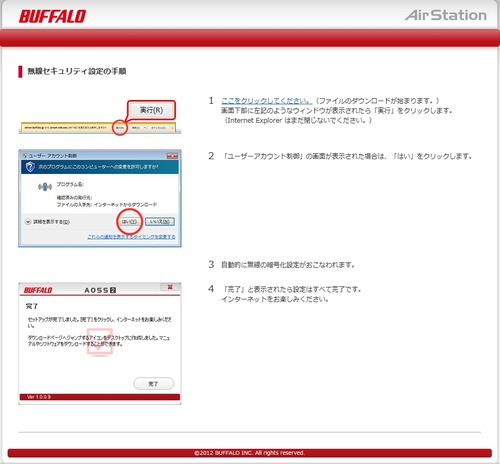The width and height of the screenshot is (500, 464).
Task: Click the bold '完了' heading in the AOSS2 window
Action: [32, 306]
